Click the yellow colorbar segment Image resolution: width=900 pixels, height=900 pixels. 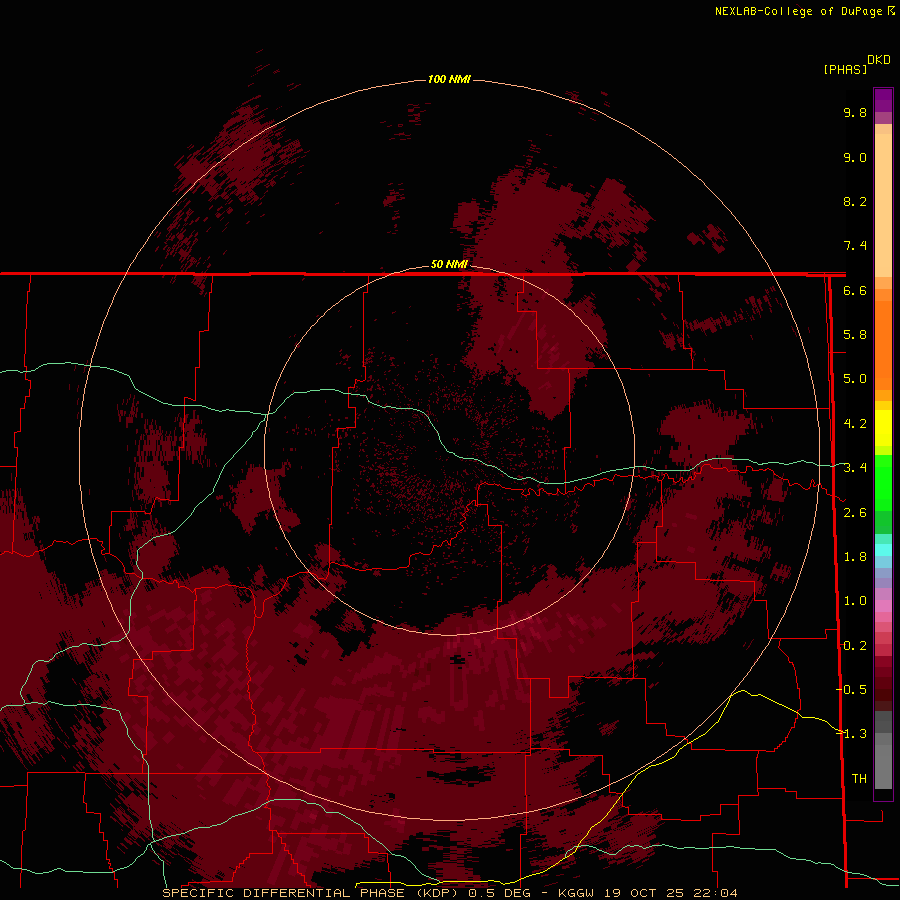[x=883, y=428]
